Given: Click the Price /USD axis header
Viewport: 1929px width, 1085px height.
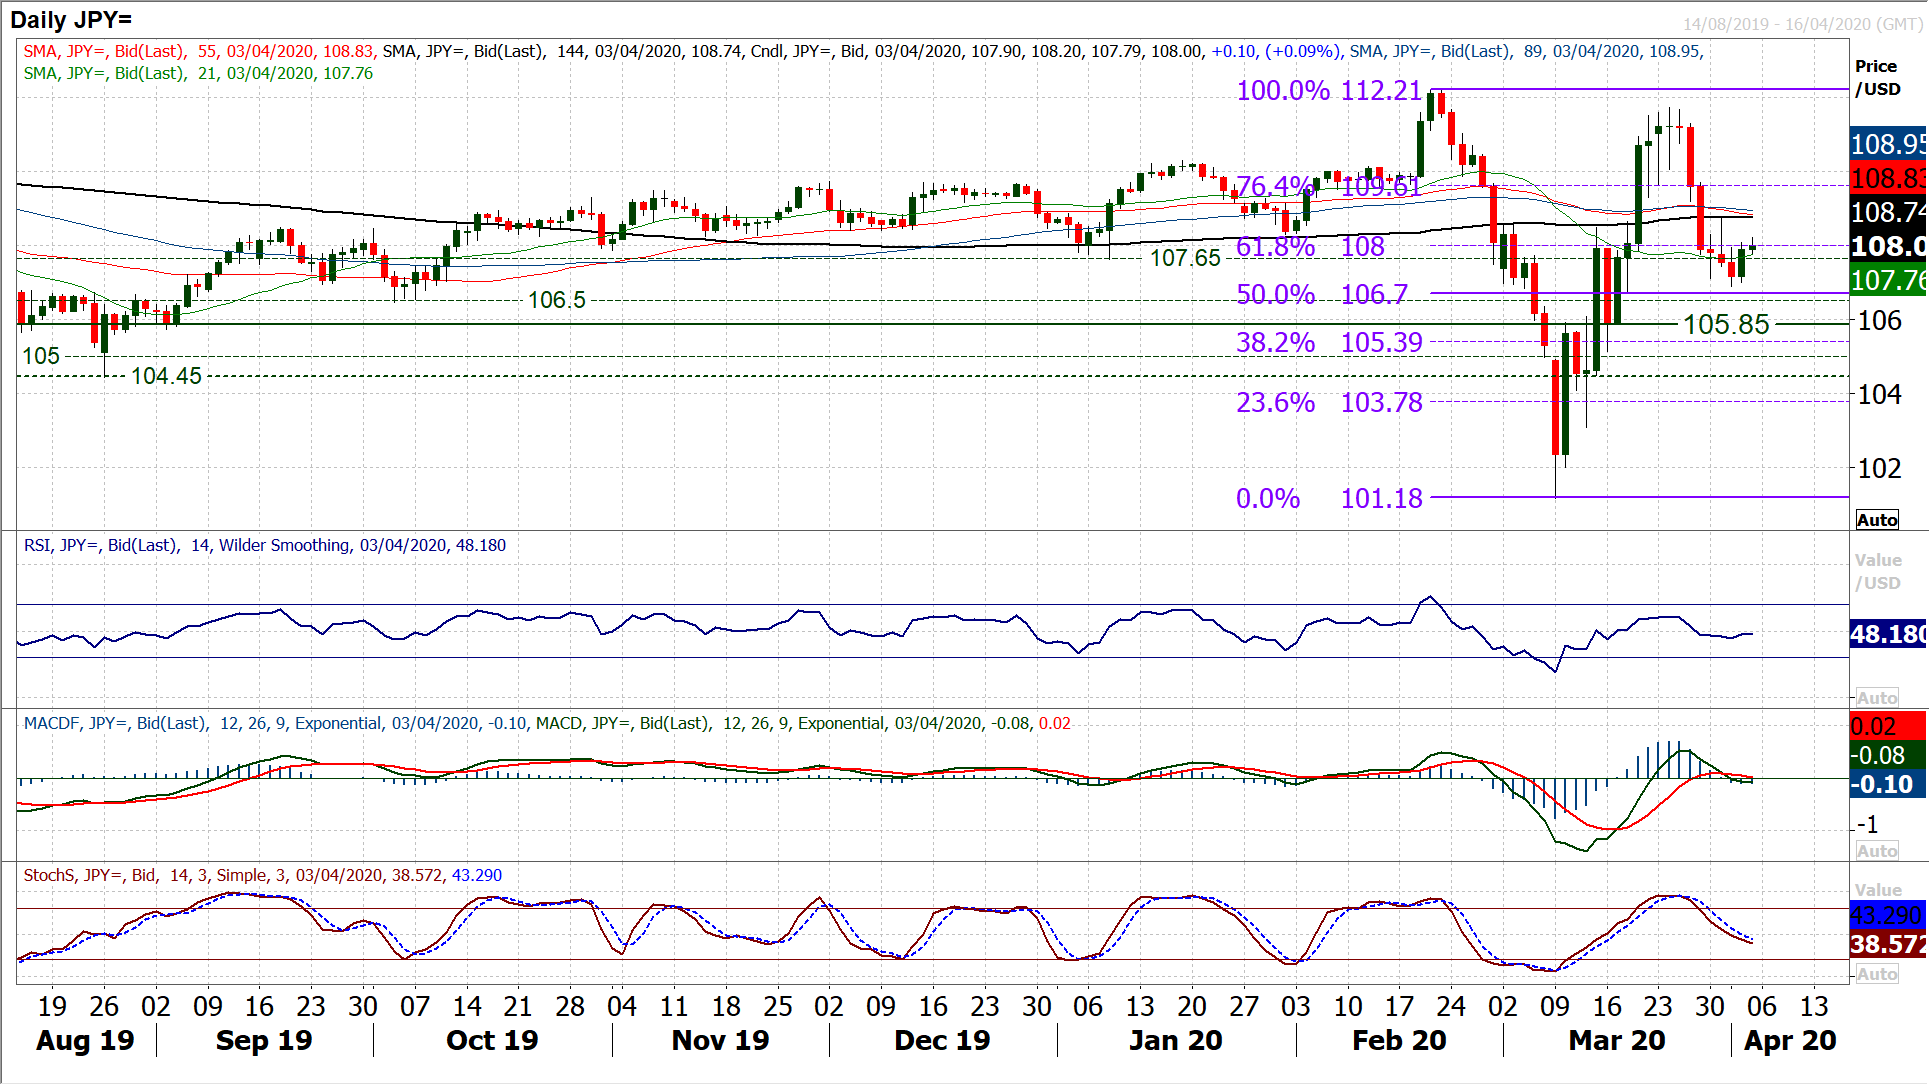Looking at the screenshot, I should 1877,77.
